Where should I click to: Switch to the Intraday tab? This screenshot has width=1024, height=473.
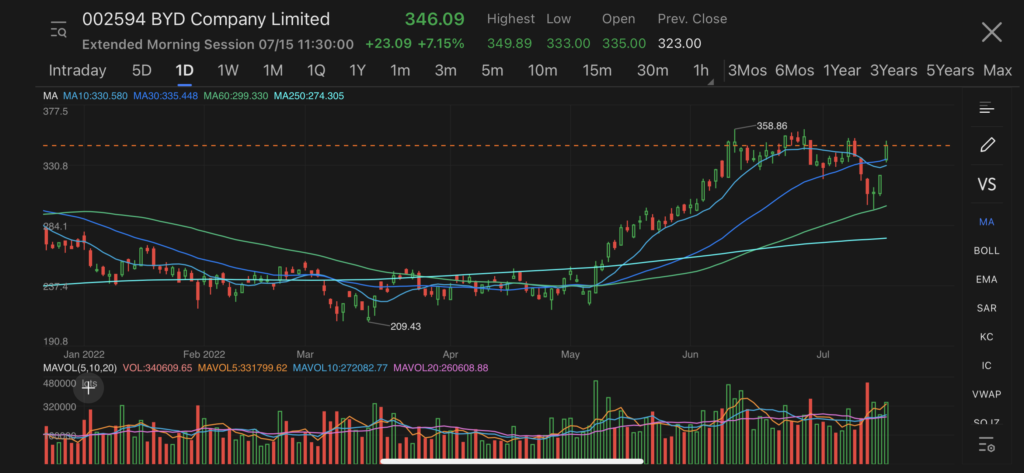click(77, 71)
